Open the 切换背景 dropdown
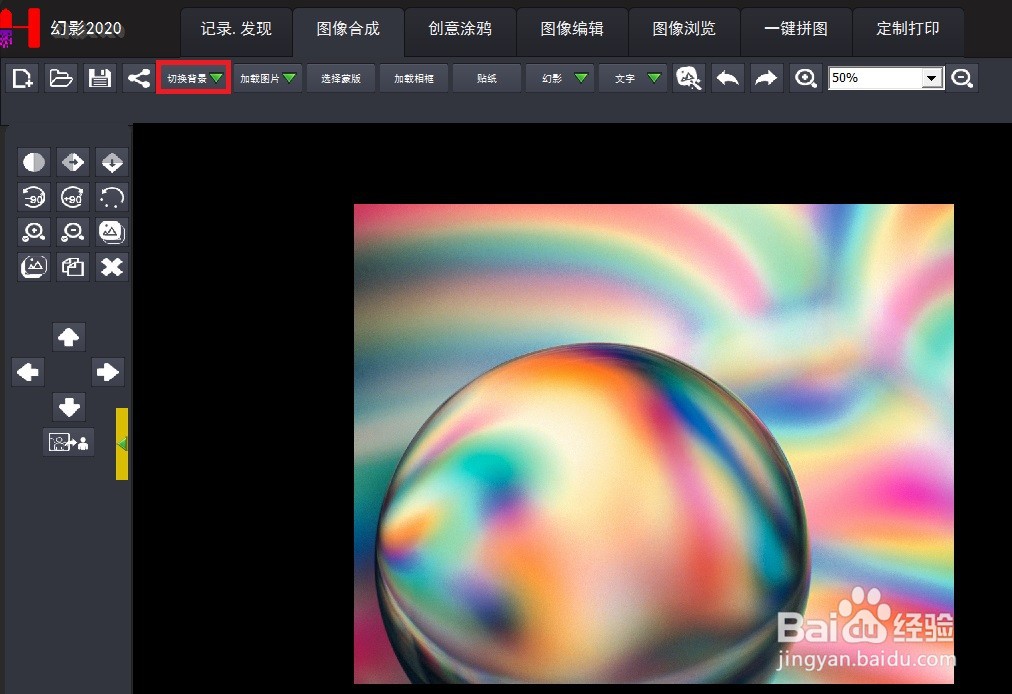The image size is (1012, 694). [x=194, y=79]
